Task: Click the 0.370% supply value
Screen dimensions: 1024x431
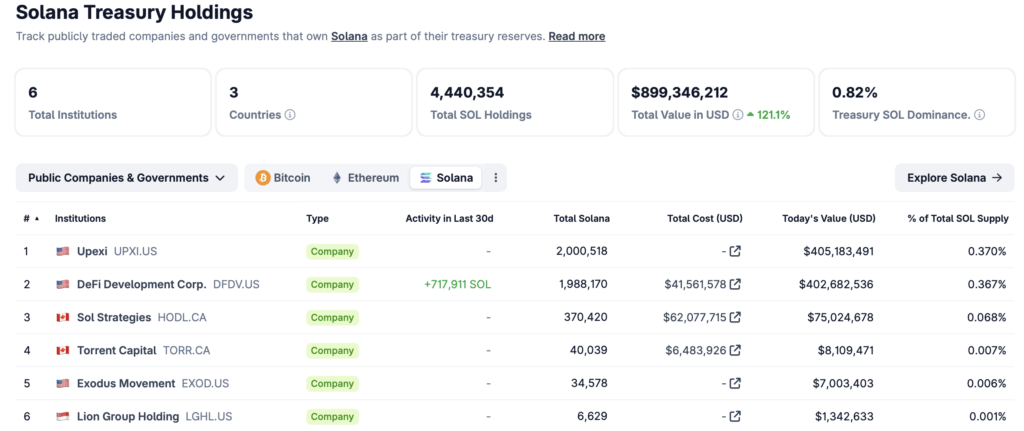Action: 987,251
